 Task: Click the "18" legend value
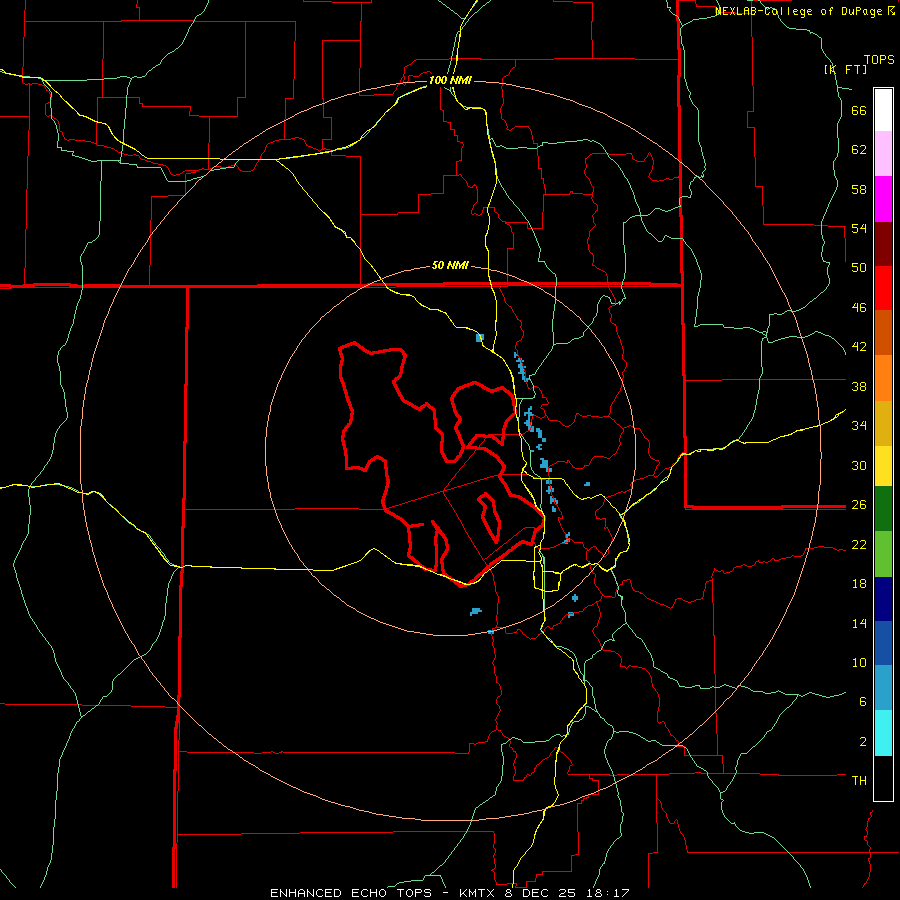pos(859,584)
